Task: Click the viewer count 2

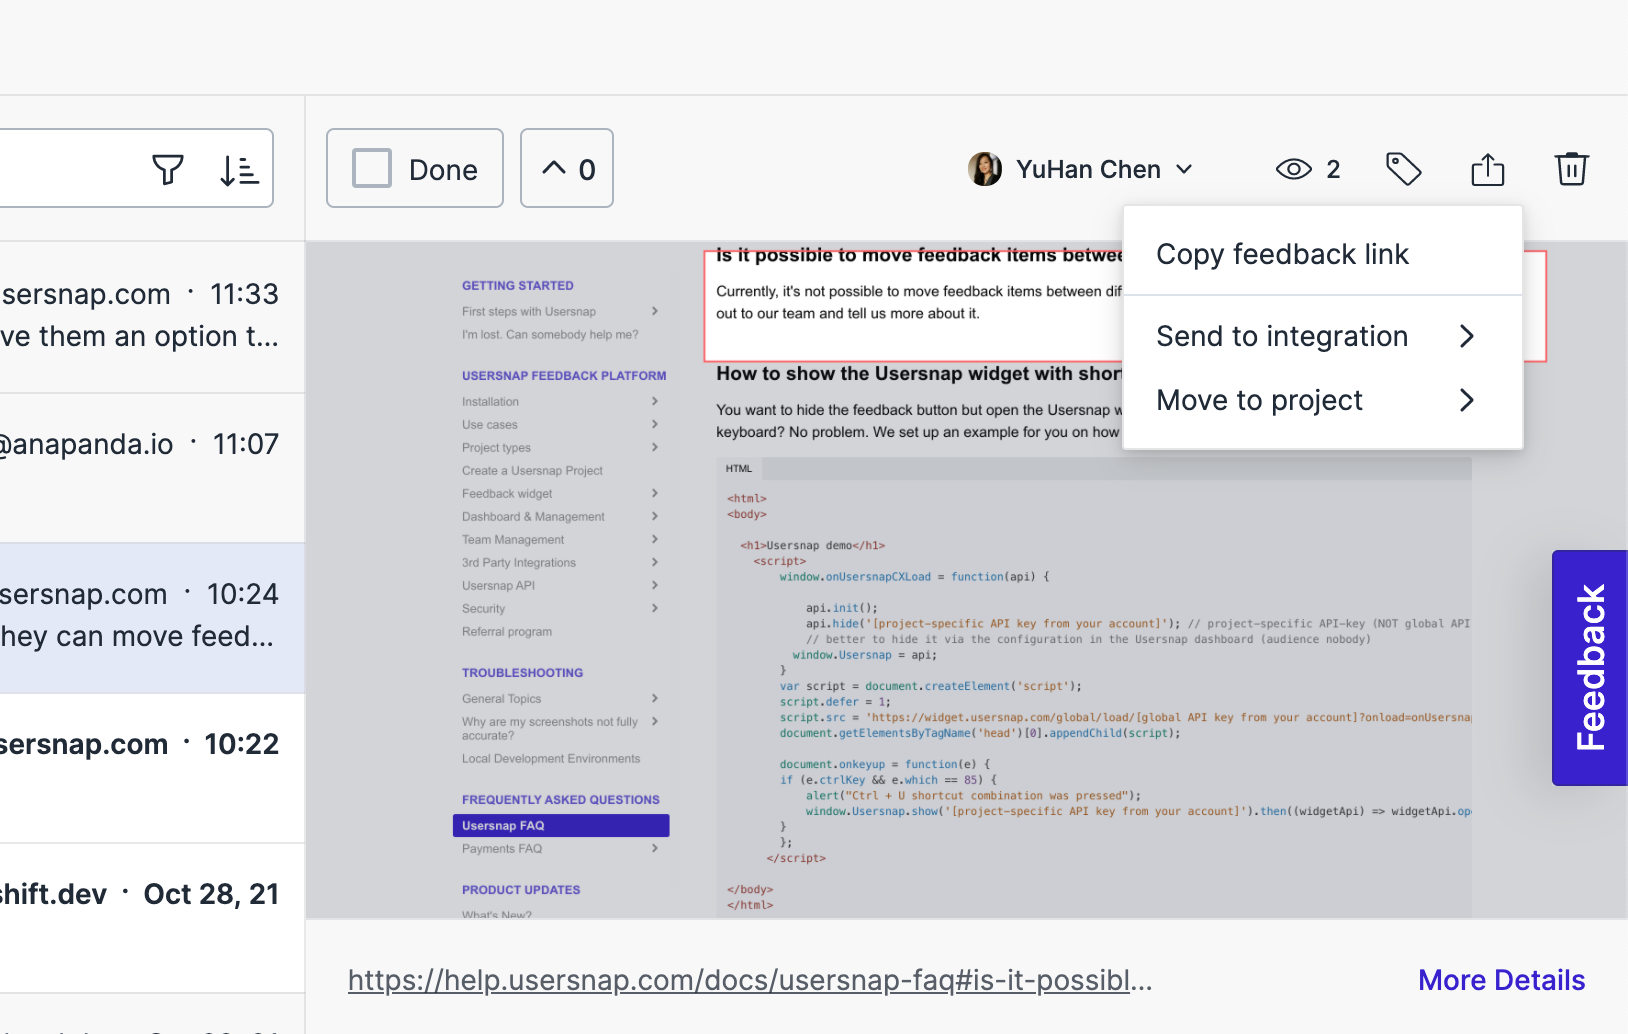Action: pos(1333,169)
